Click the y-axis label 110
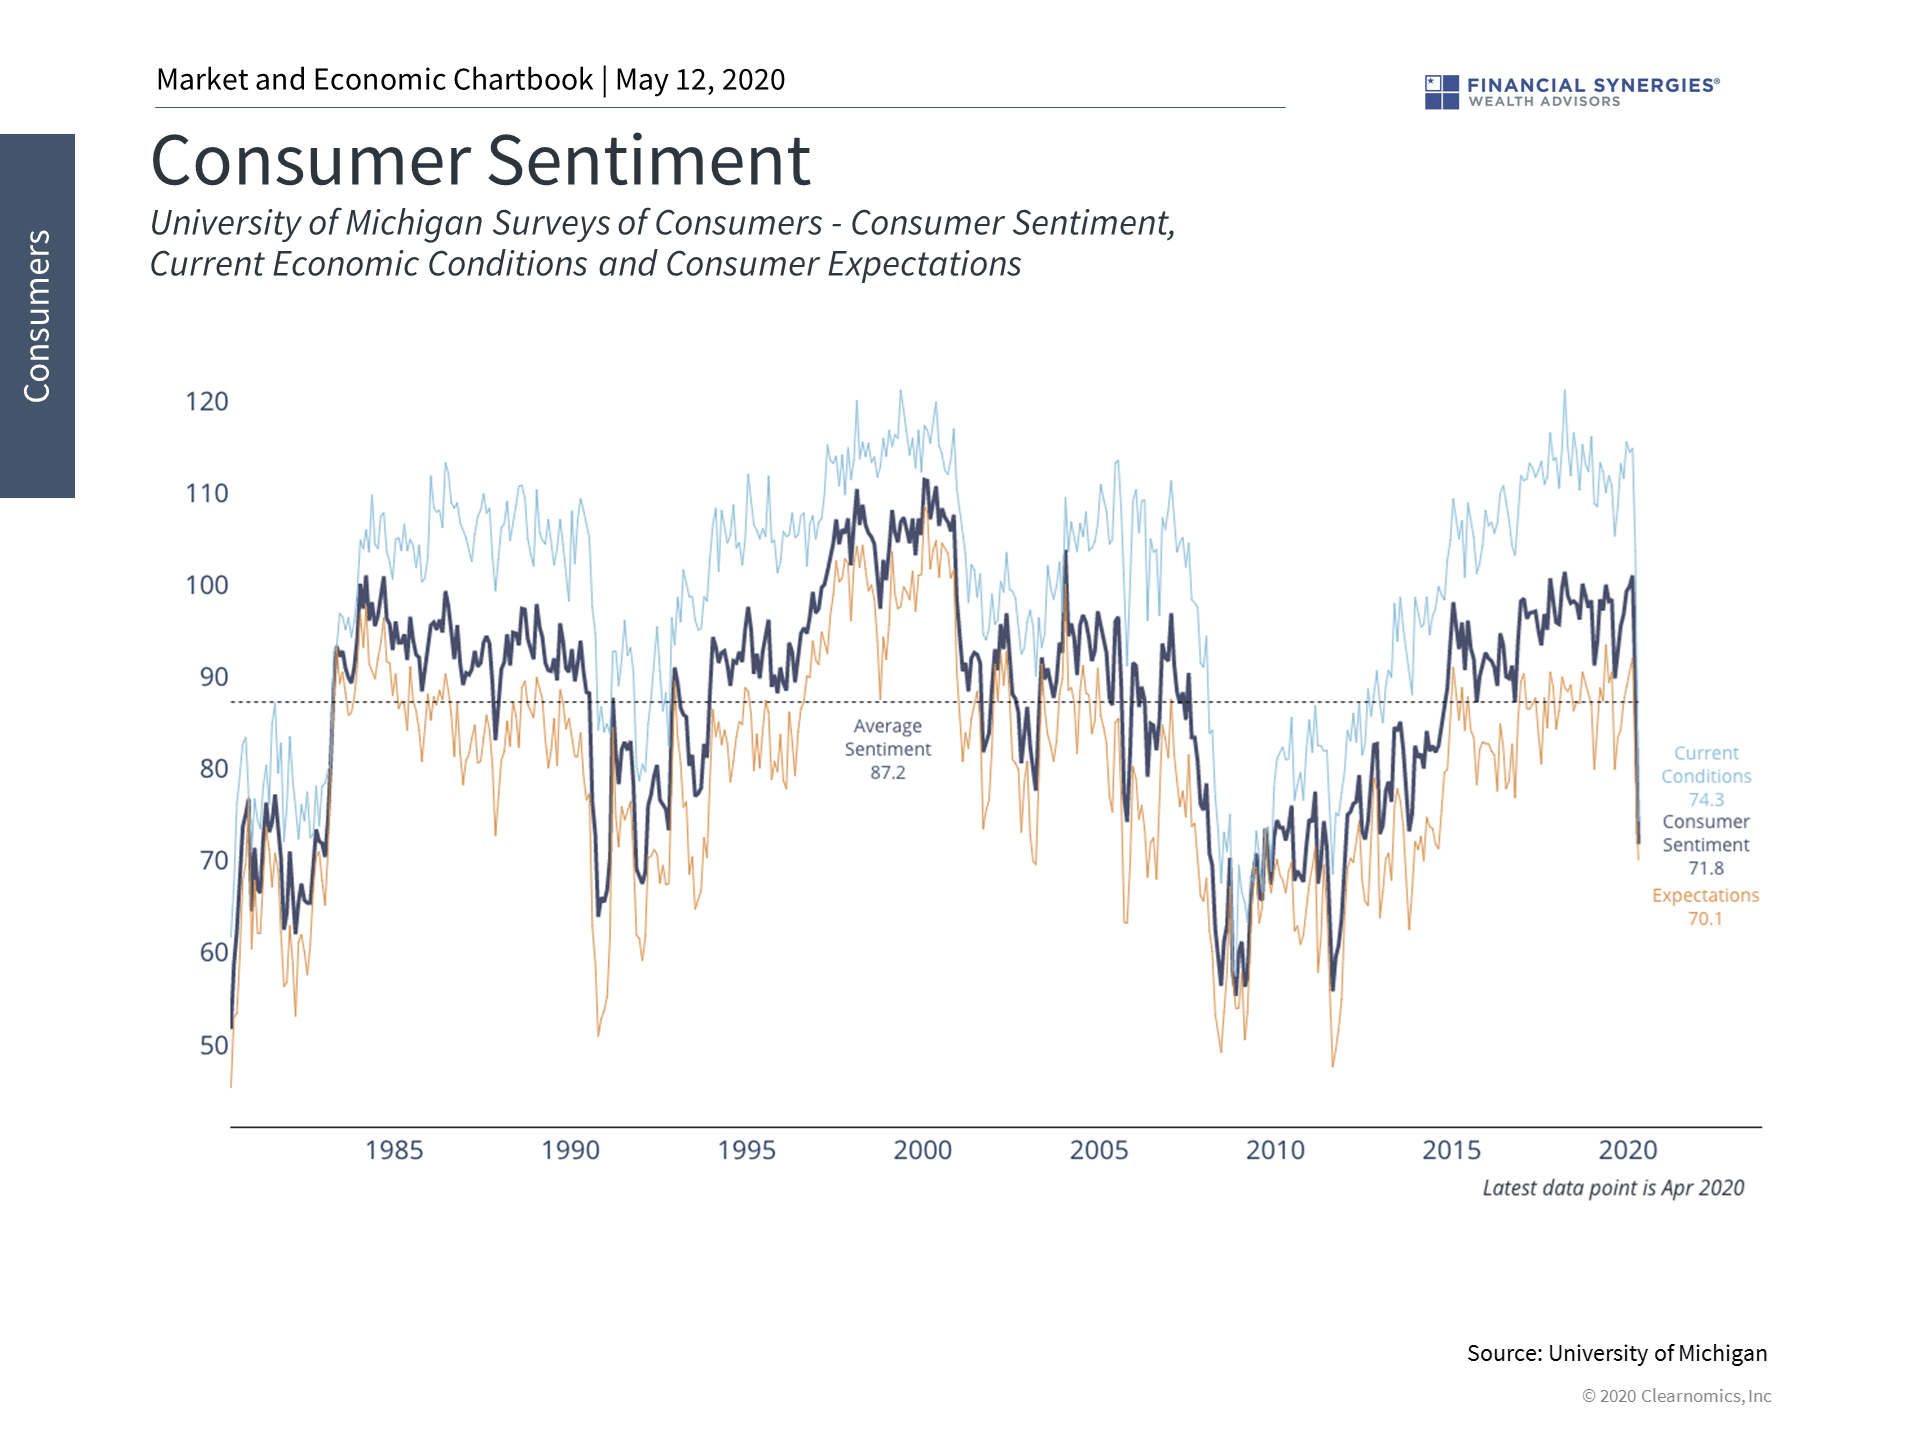The width and height of the screenshot is (1920, 1440). [x=207, y=493]
